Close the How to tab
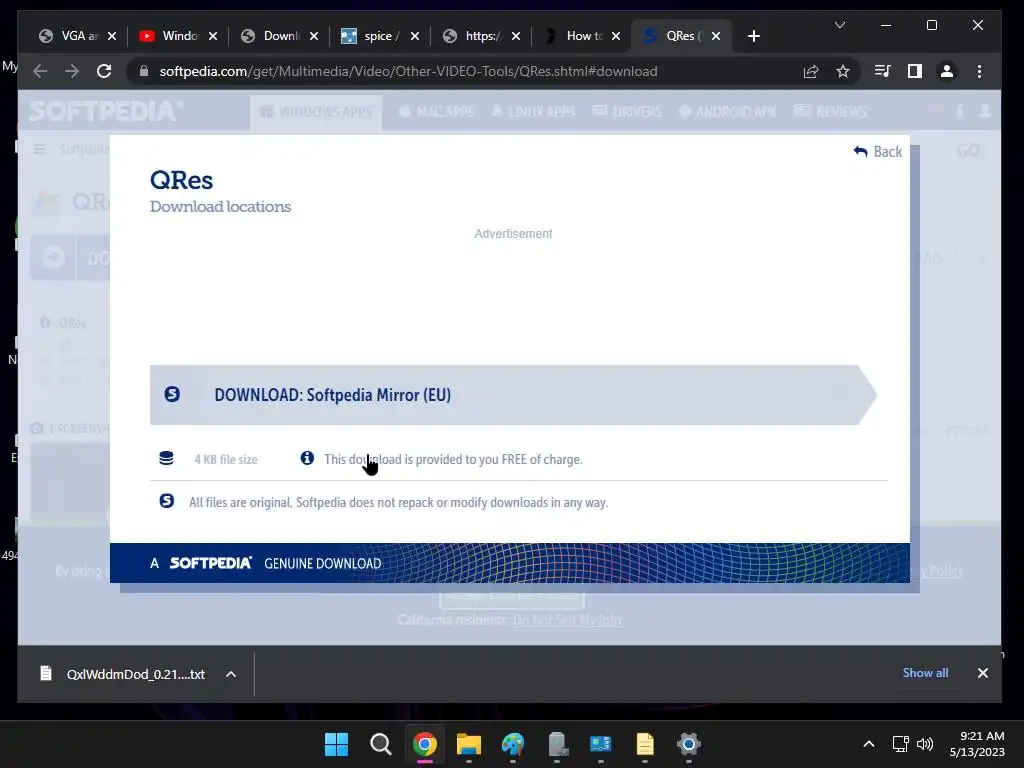The image size is (1024, 768). point(616,36)
